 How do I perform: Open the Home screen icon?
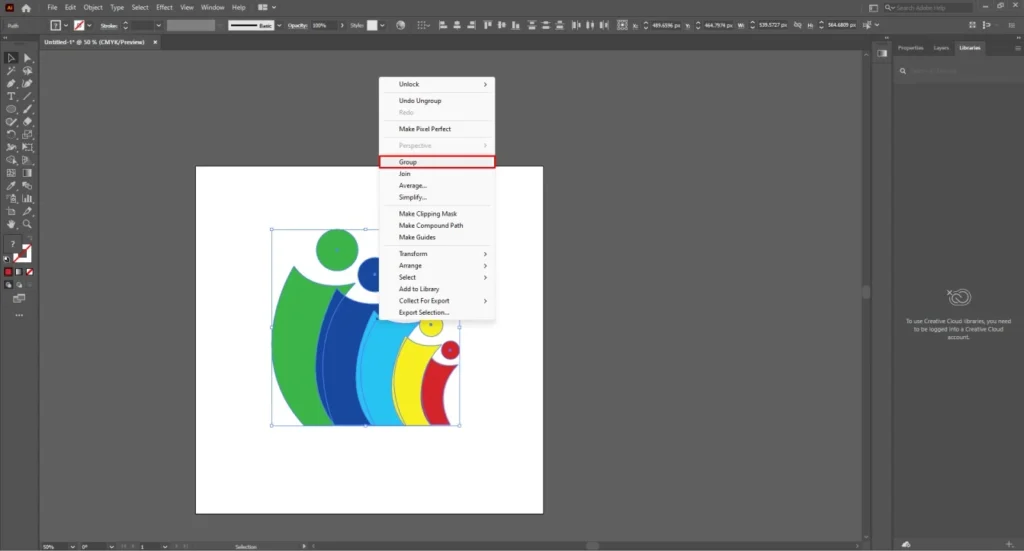click(26, 8)
